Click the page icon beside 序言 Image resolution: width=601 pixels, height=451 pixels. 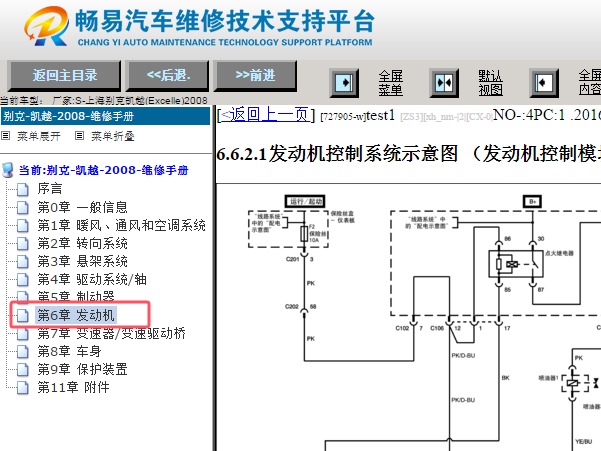(x=23, y=189)
